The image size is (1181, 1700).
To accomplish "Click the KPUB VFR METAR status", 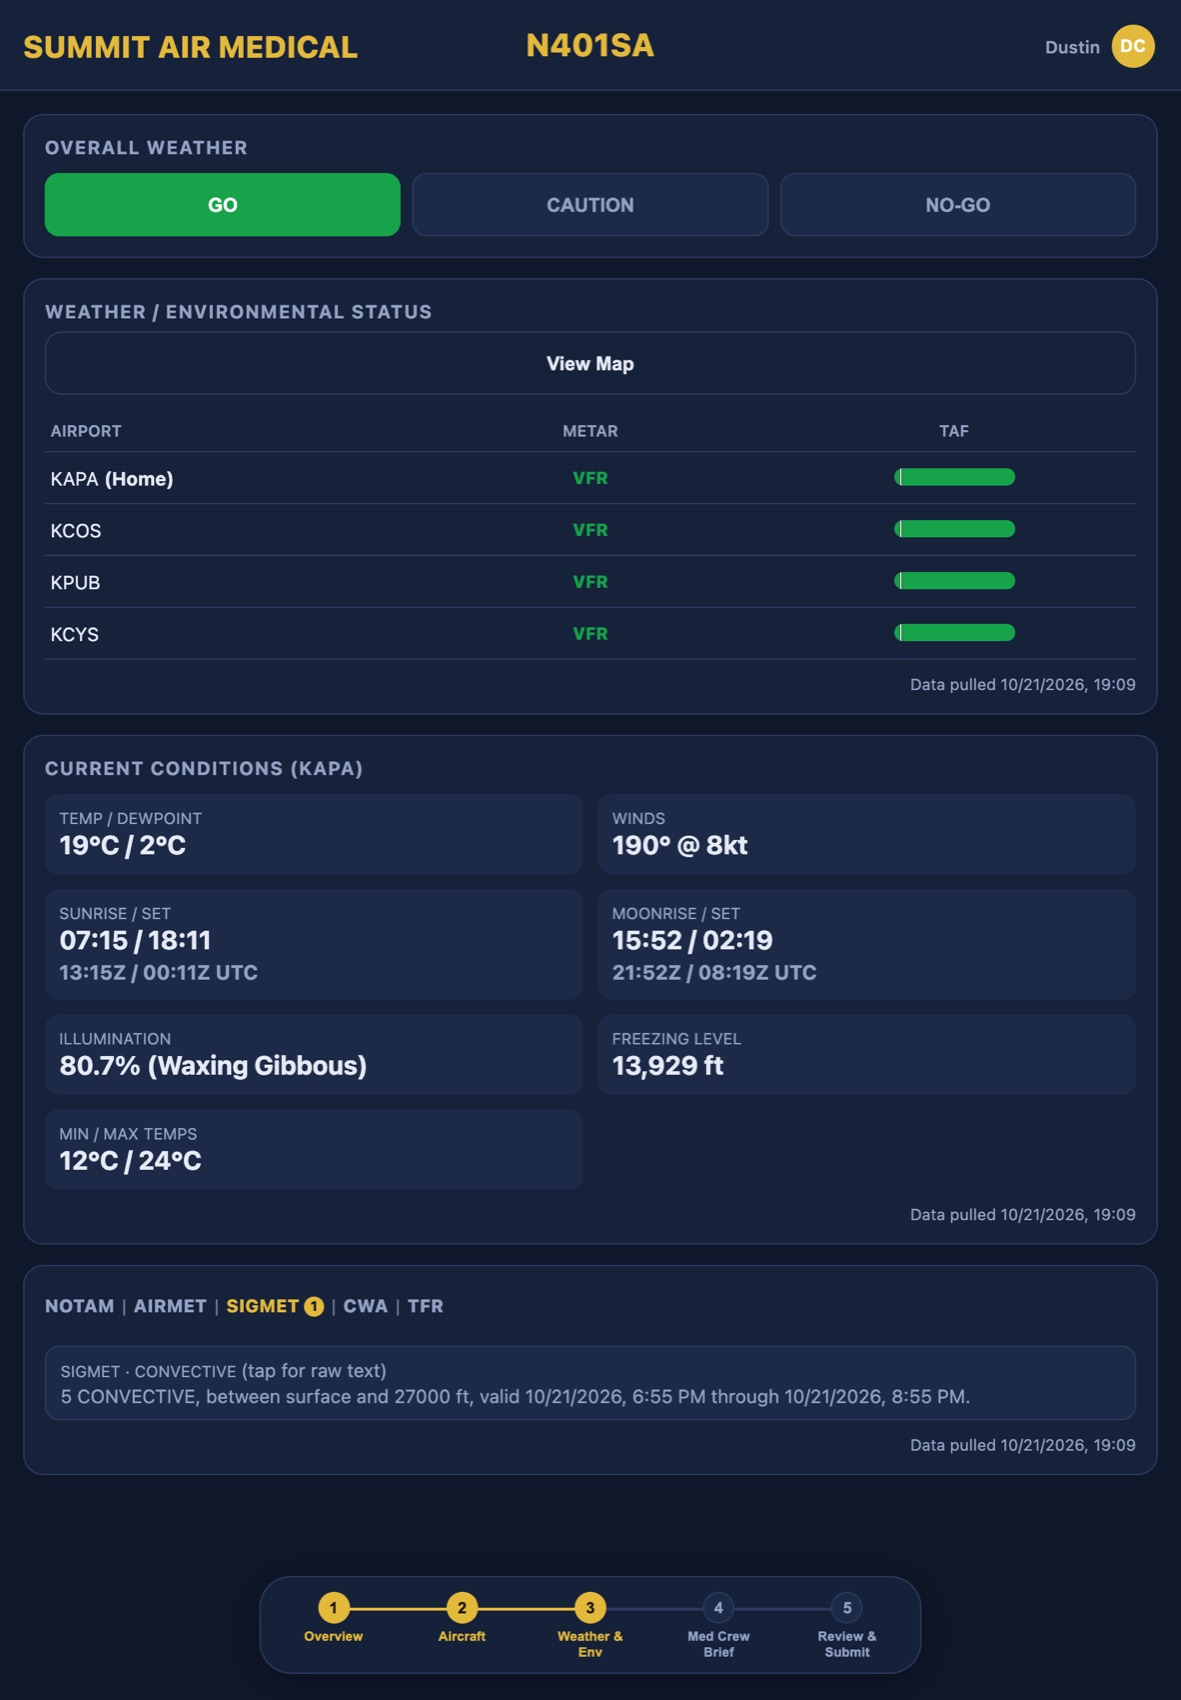I will coord(590,582).
